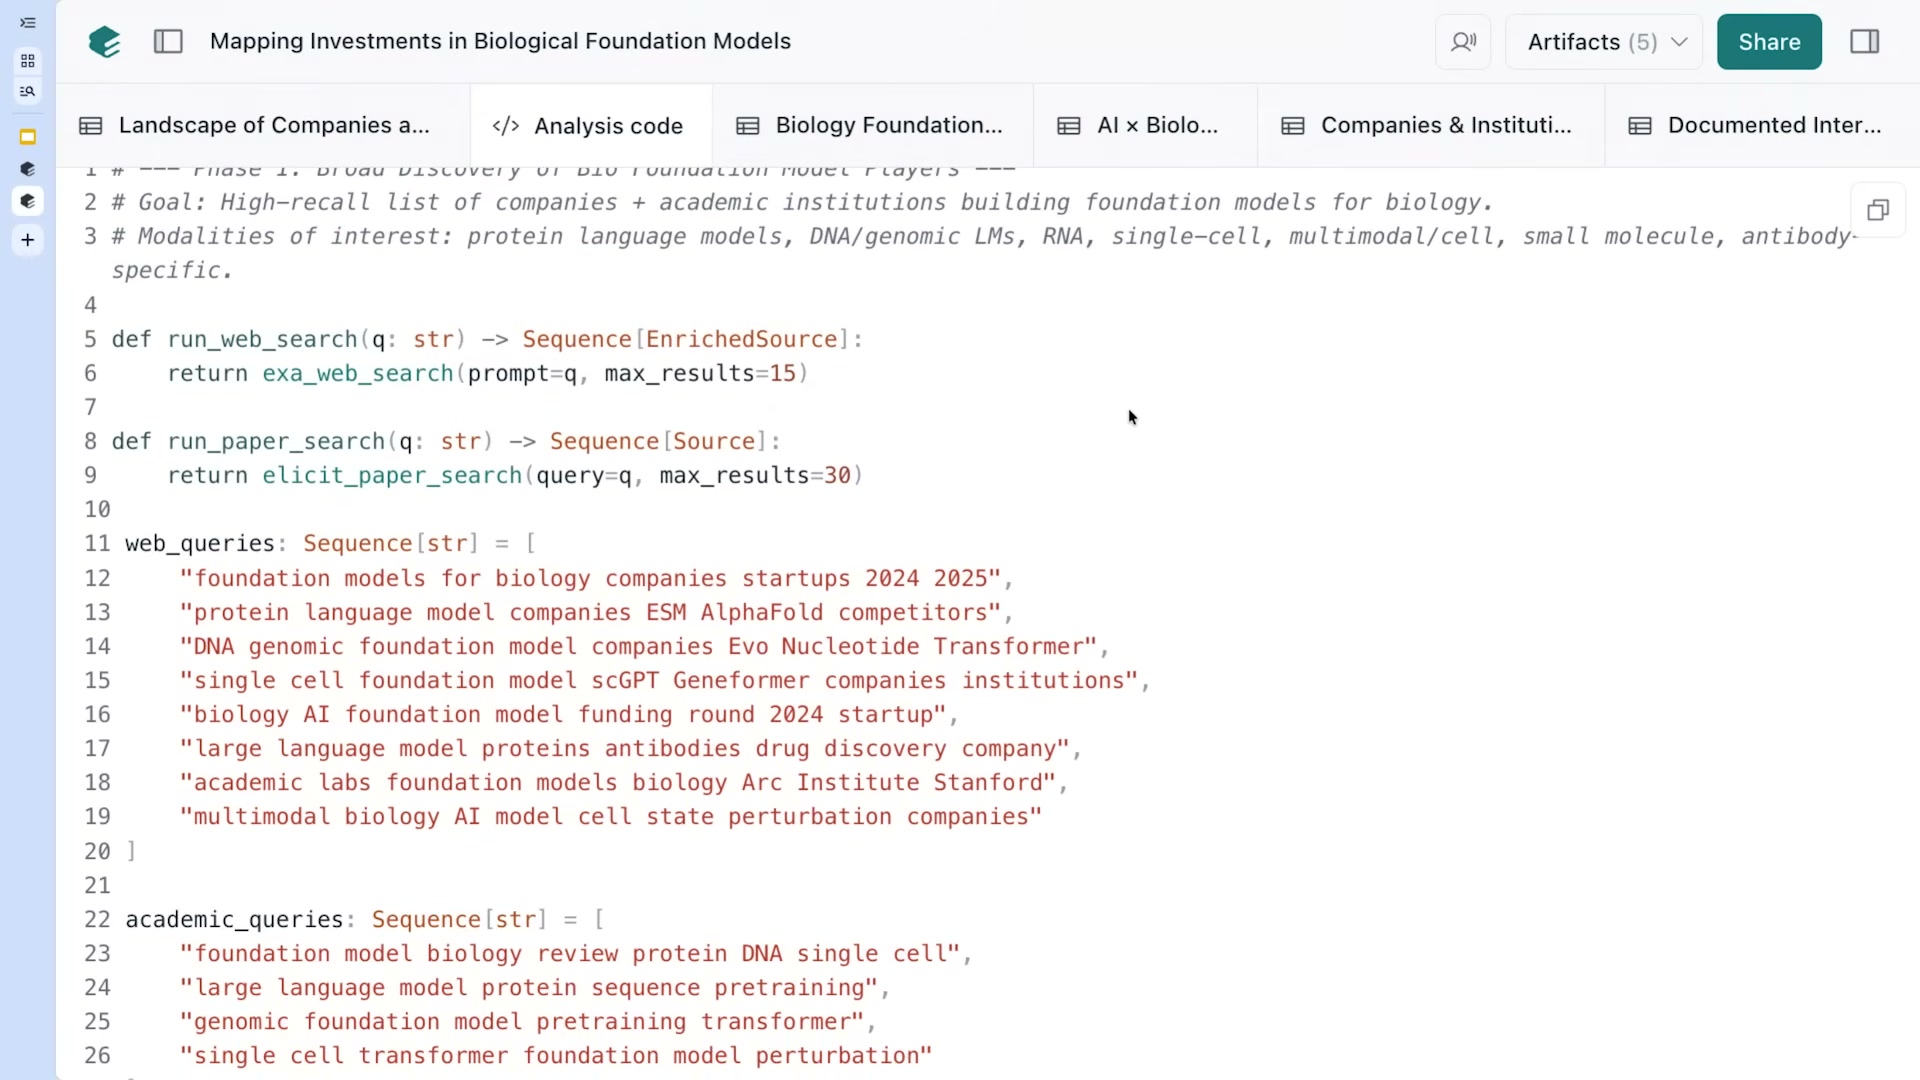The image size is (1920, 1080).
Task: Click query mentioning Arc Institute Stanford
Action: [x=624, y=783]
